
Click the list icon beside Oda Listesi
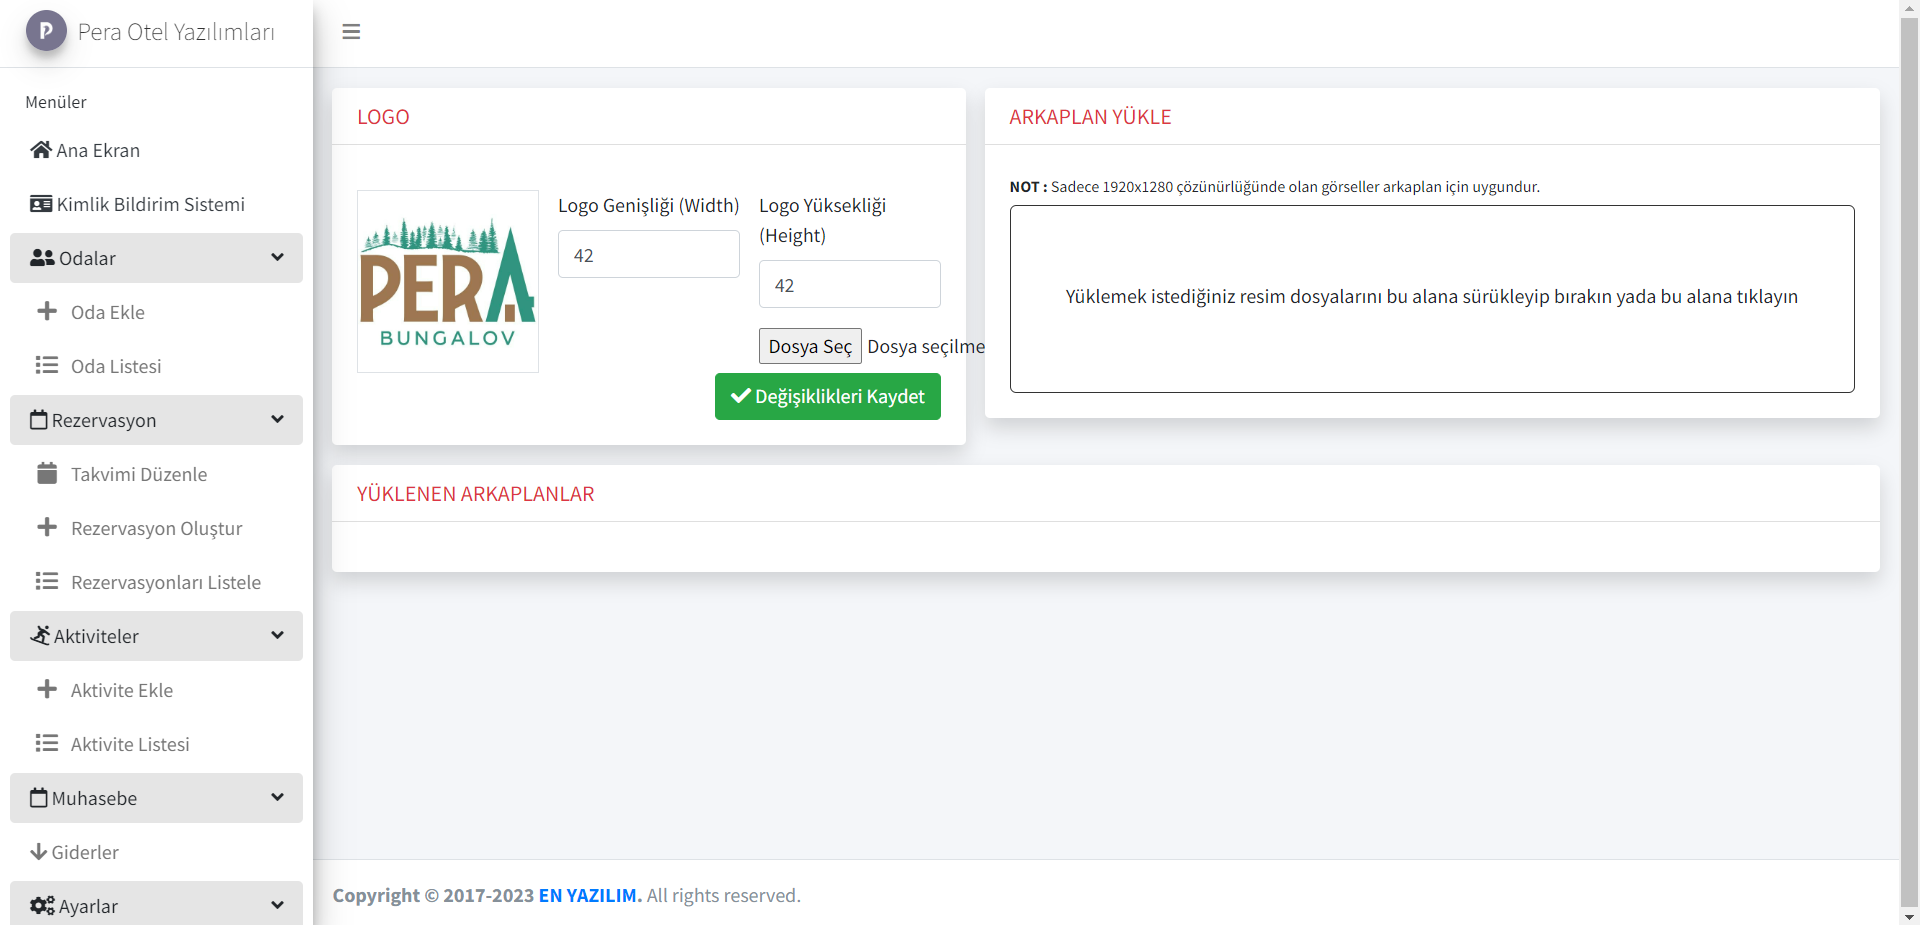coord(47,365)
